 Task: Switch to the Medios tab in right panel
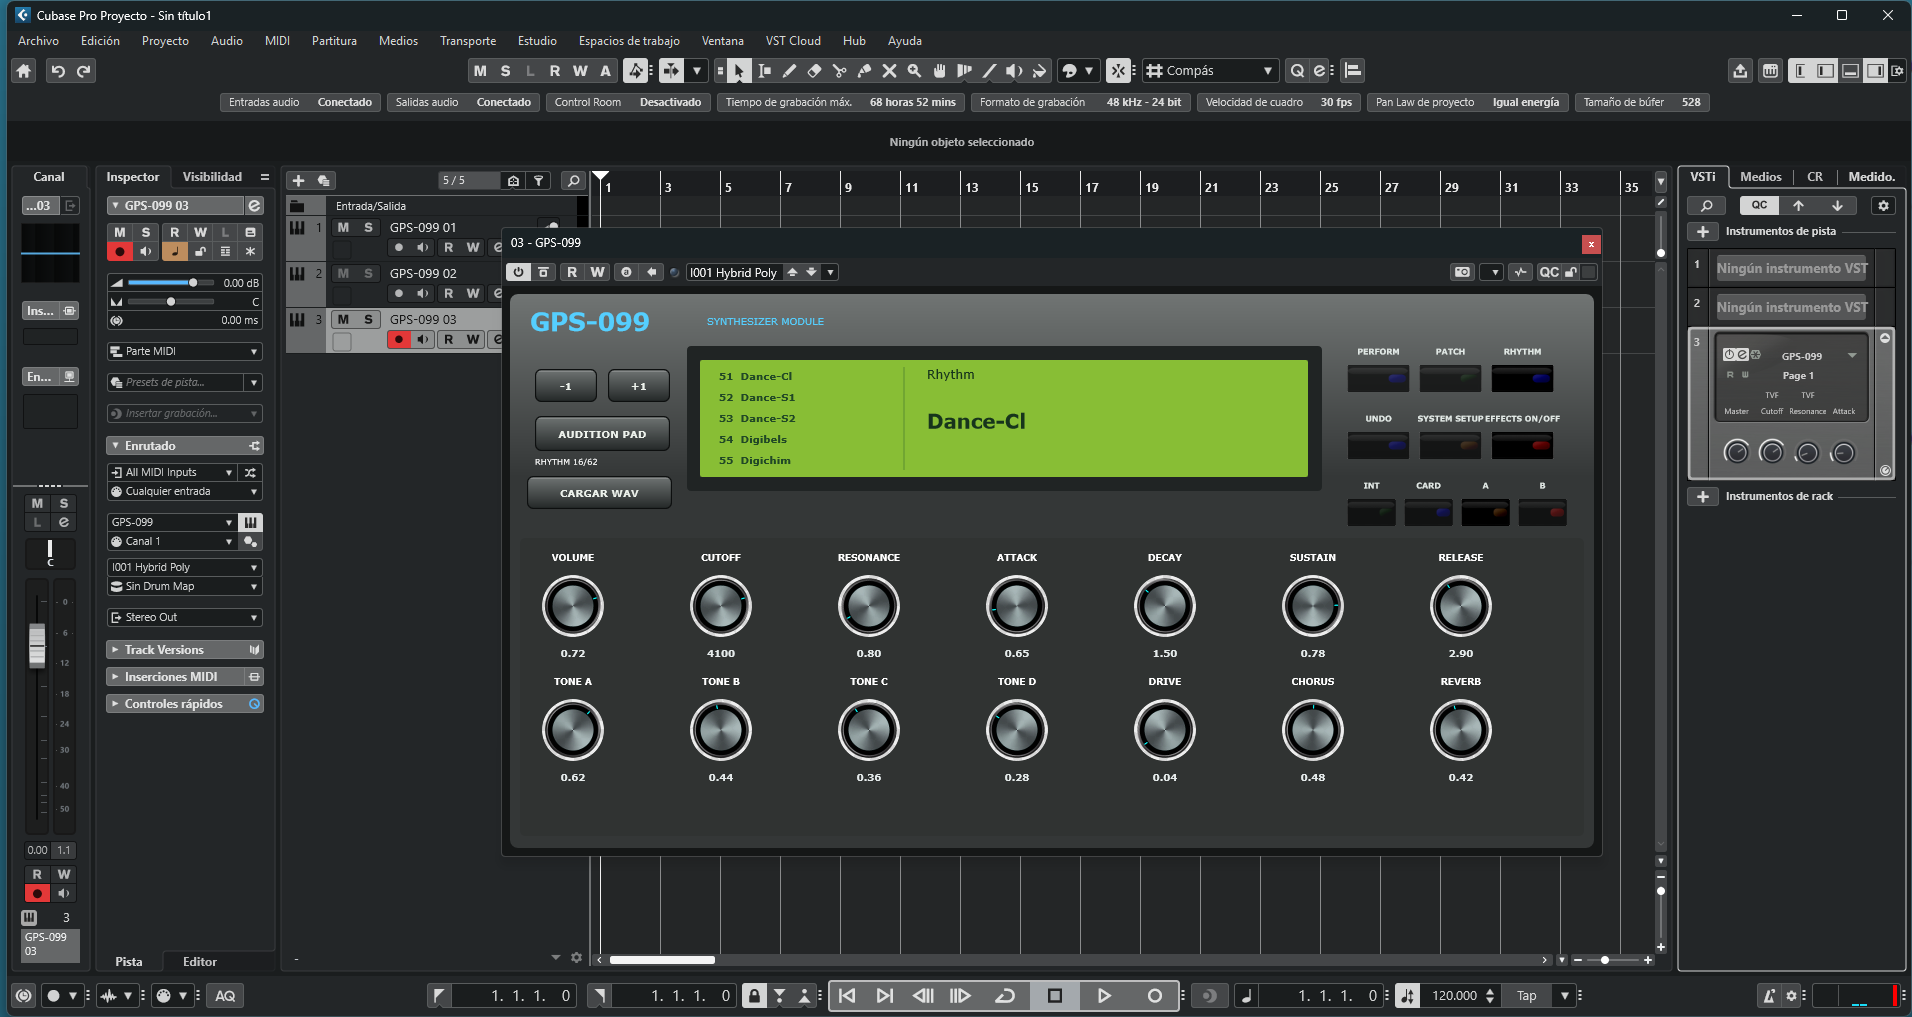(x=1760, y=177)
